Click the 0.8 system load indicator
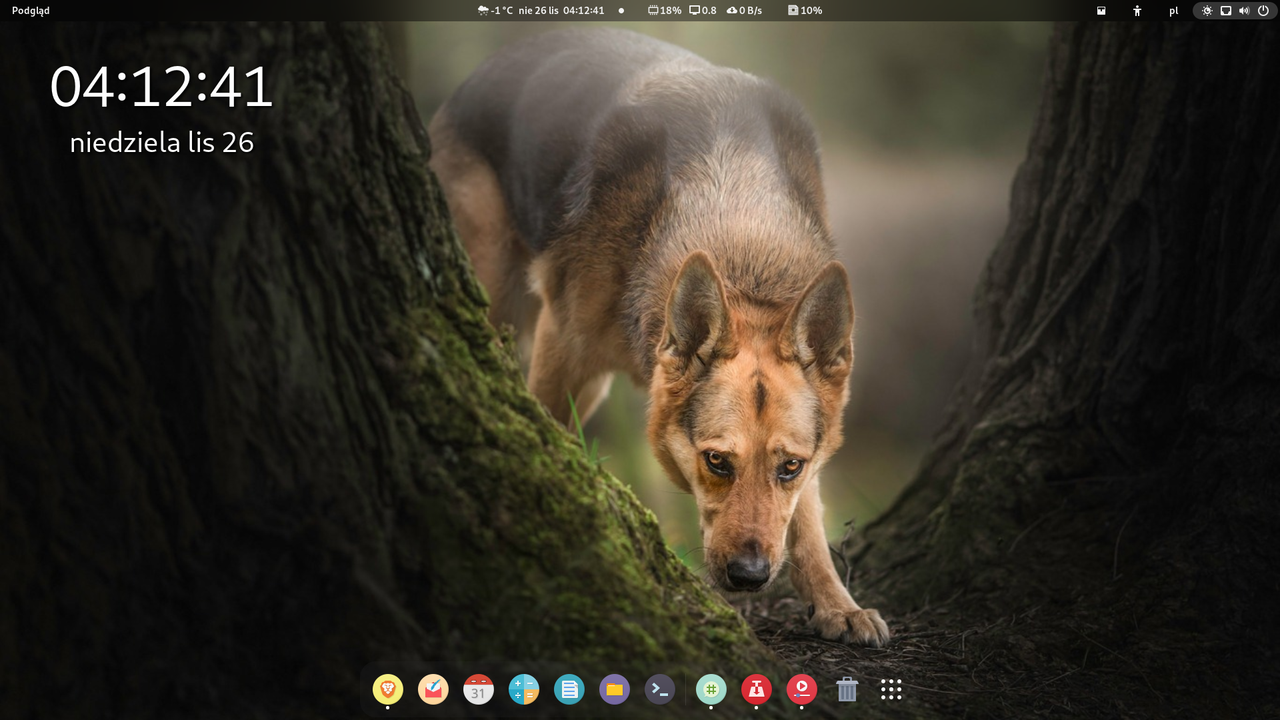This screenshot has height=720, width=1280. (703, 10)
